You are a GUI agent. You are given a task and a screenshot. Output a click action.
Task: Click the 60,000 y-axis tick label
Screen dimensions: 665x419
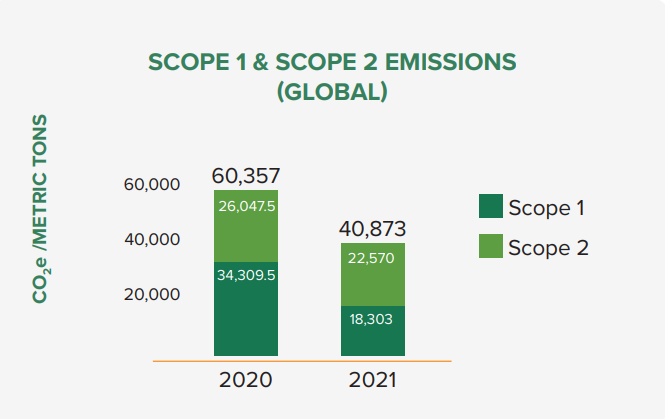pos(151,185)
